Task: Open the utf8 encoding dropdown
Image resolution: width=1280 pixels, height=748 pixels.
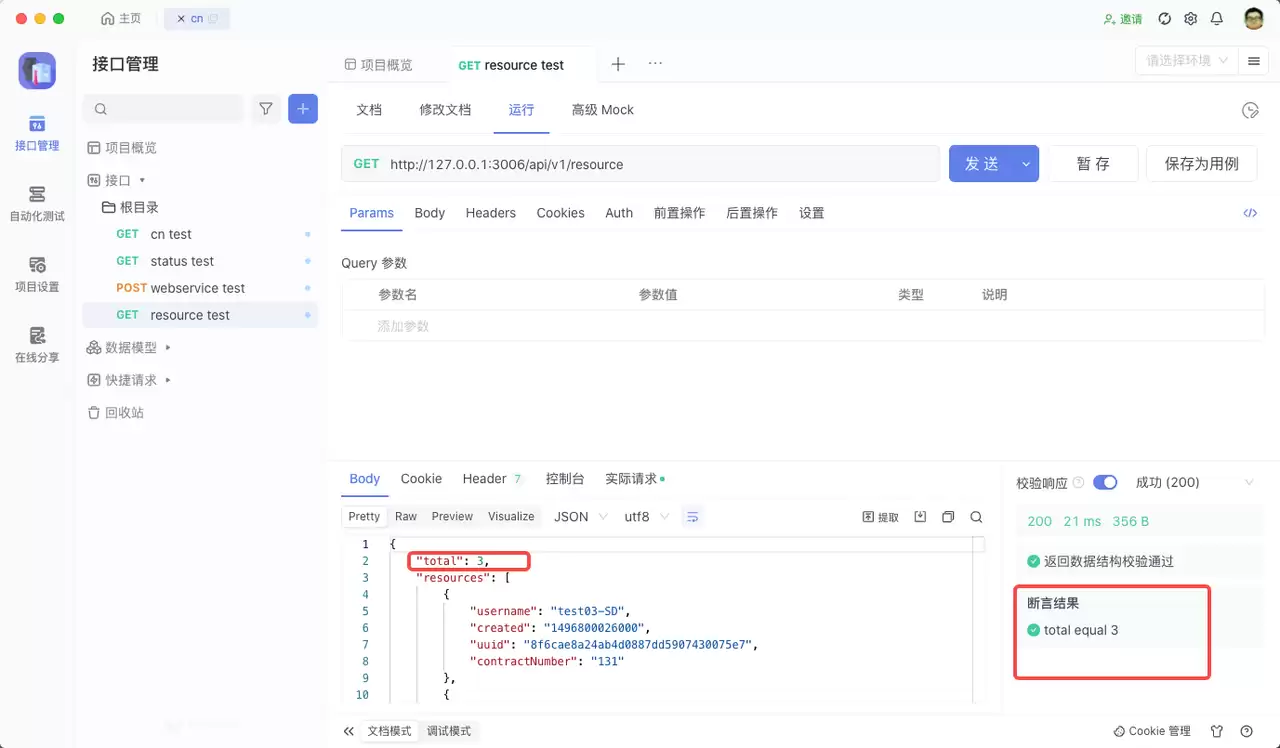Action: tap(647, 517)
